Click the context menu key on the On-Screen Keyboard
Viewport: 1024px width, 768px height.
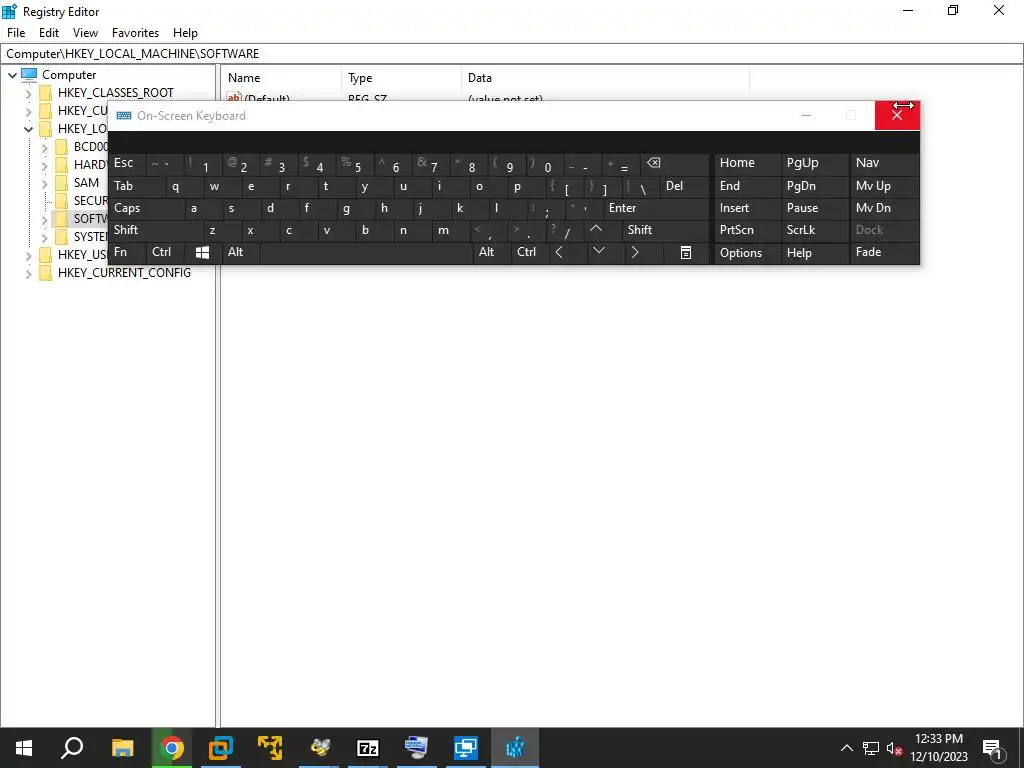coord(686,253)
